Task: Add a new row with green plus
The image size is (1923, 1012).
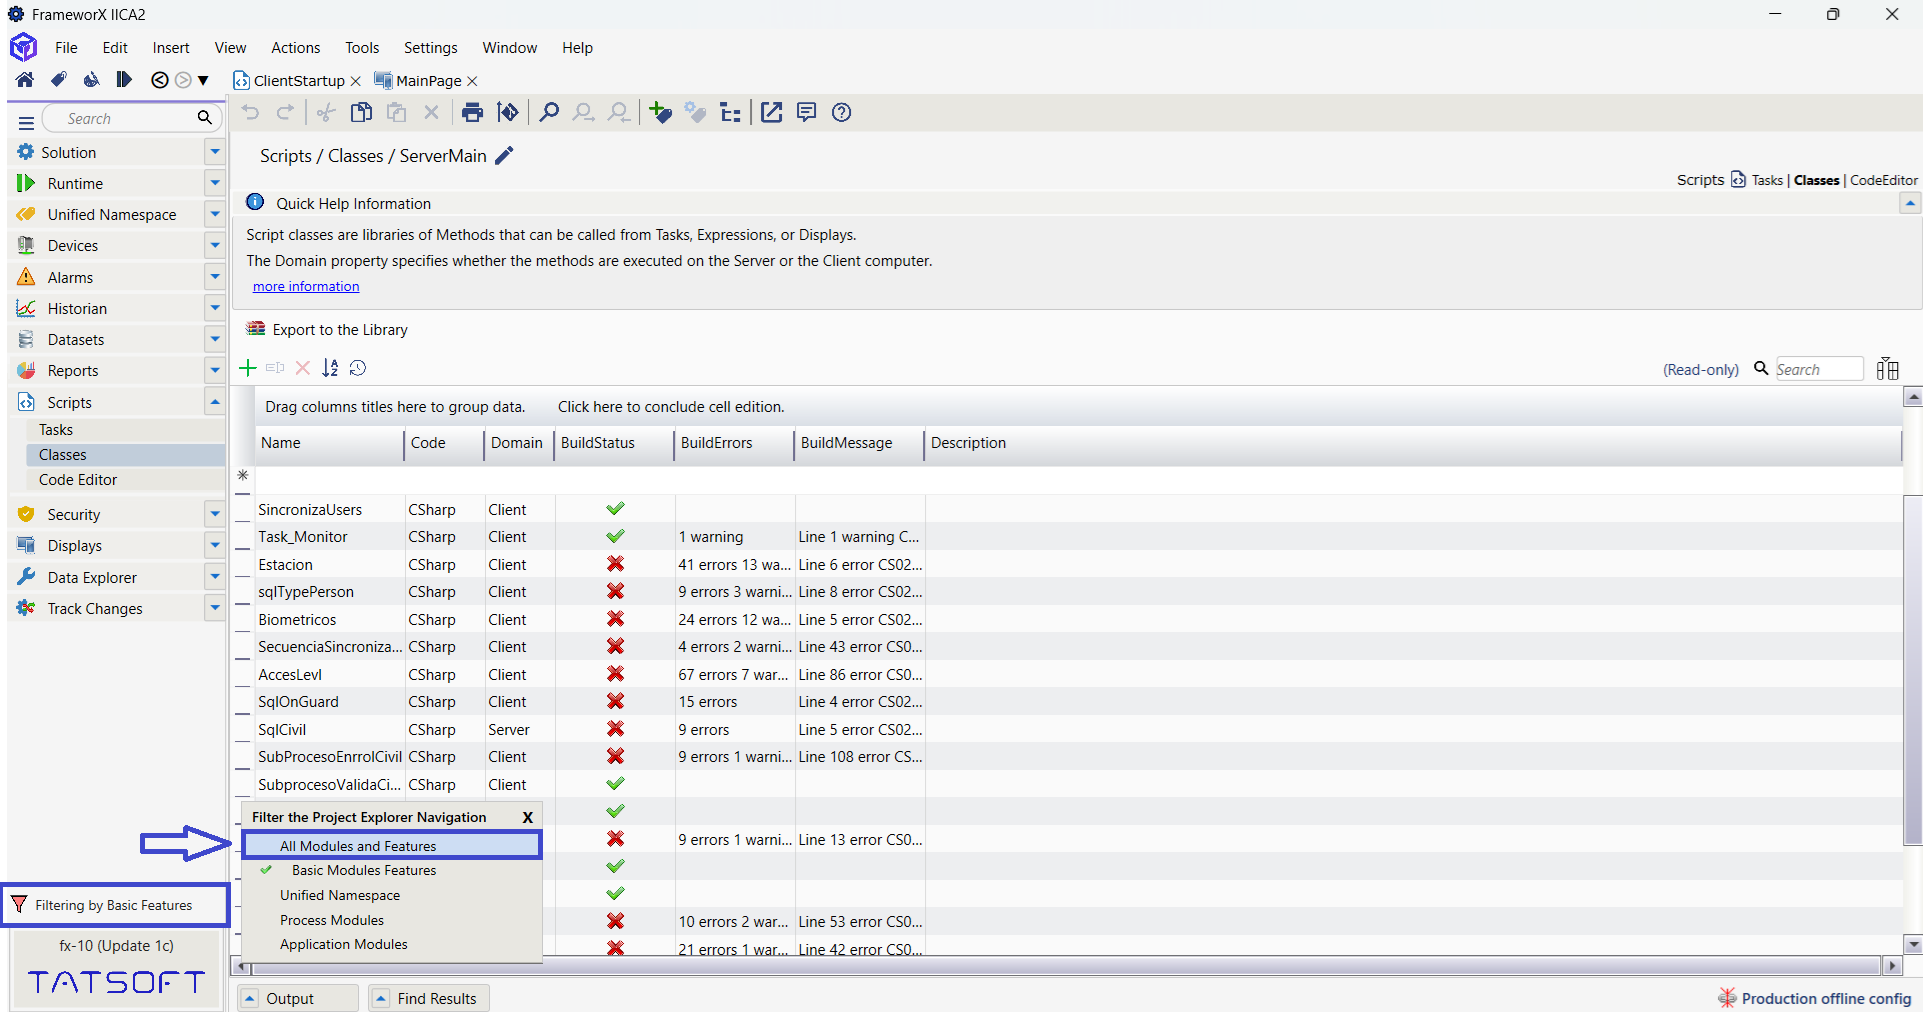Action: (x=248, y=368)
